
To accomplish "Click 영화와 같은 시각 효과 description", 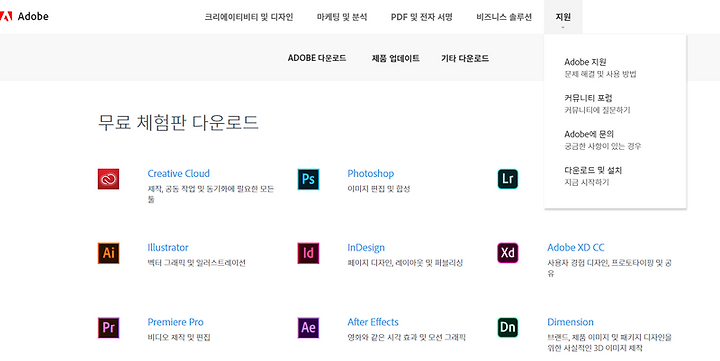I will pos(406,337).
